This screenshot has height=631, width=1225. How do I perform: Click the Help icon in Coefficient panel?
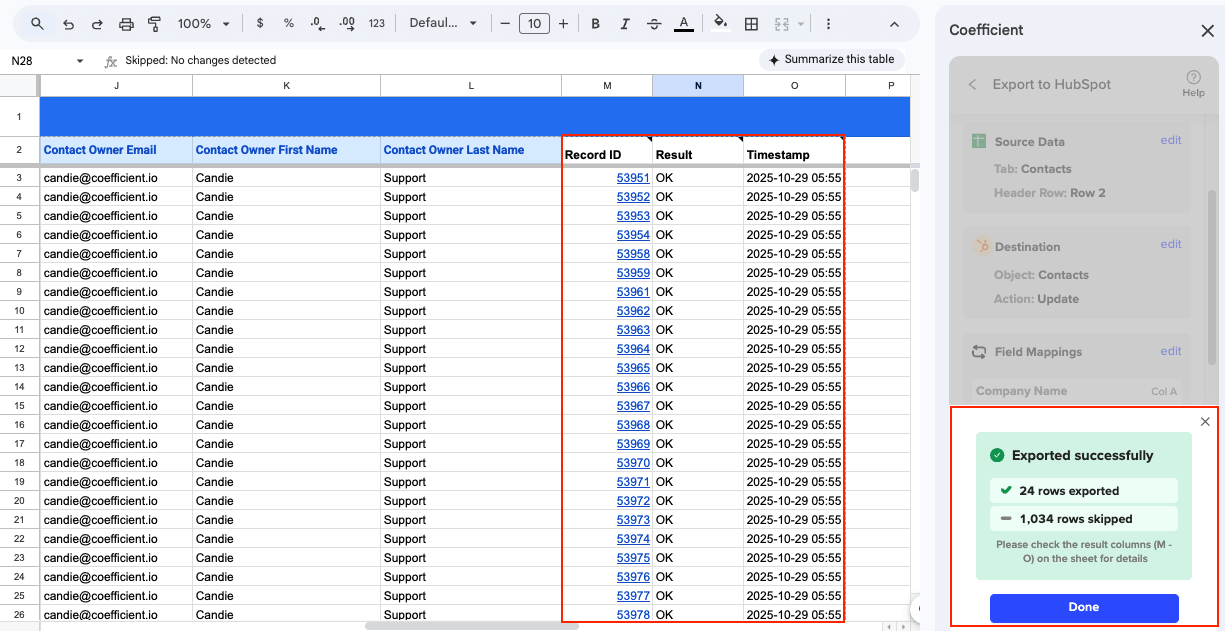point(1193,76)
